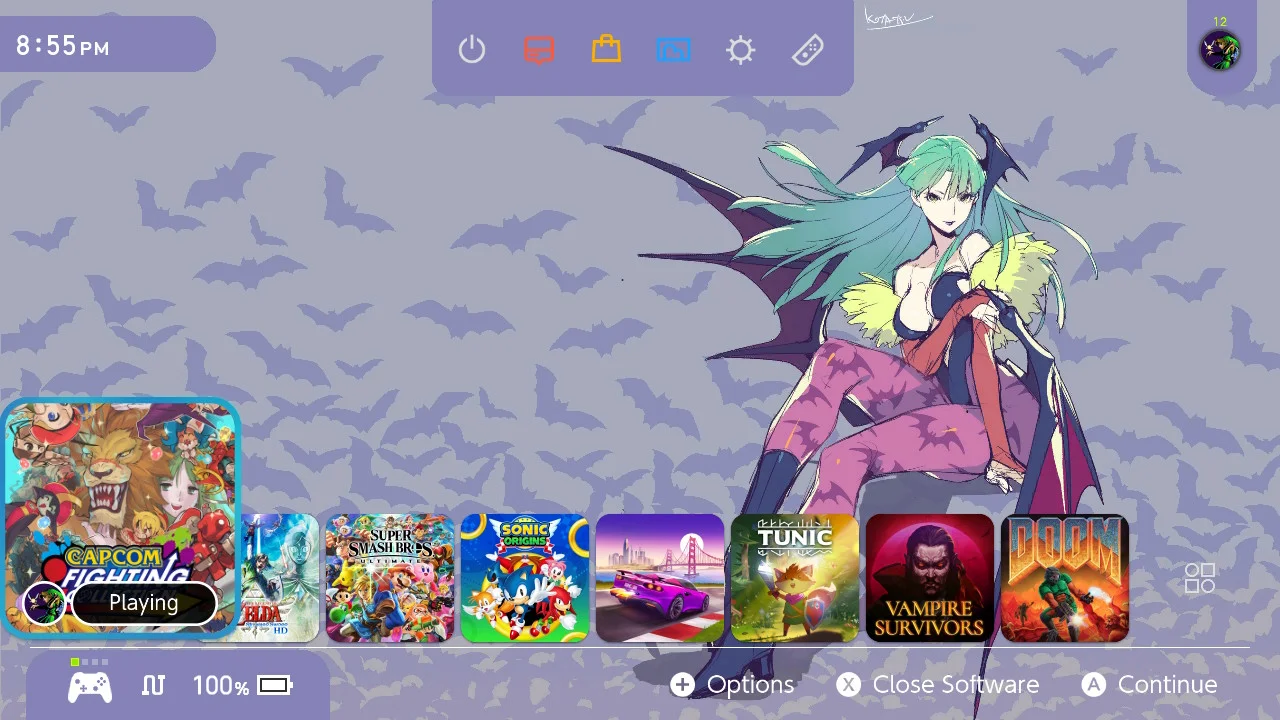Image resolution: width=1280 pixels, height=720 pixels.
Task: Select the DOOM game tile
Action: (x=1065, y=578)
